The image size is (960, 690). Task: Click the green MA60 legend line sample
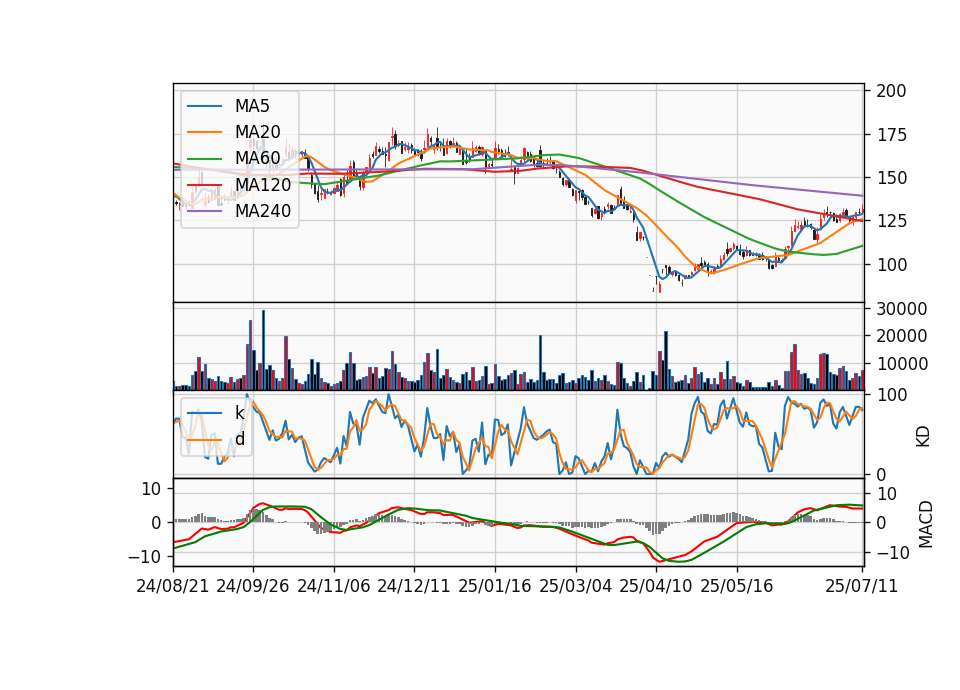[204, 159]
